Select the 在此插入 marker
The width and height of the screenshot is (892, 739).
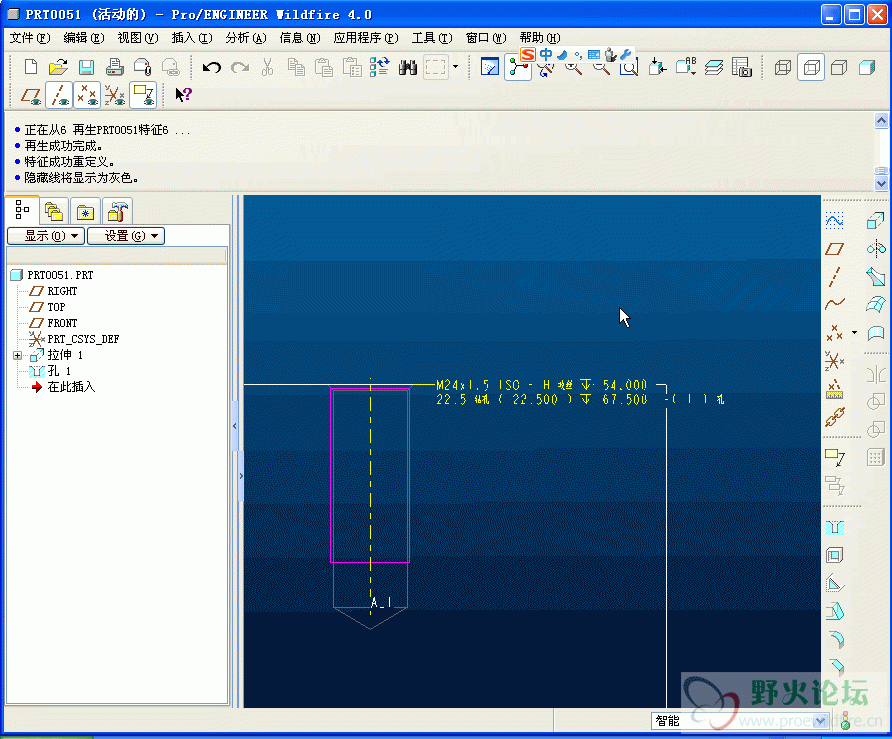[x=71, y=387]
